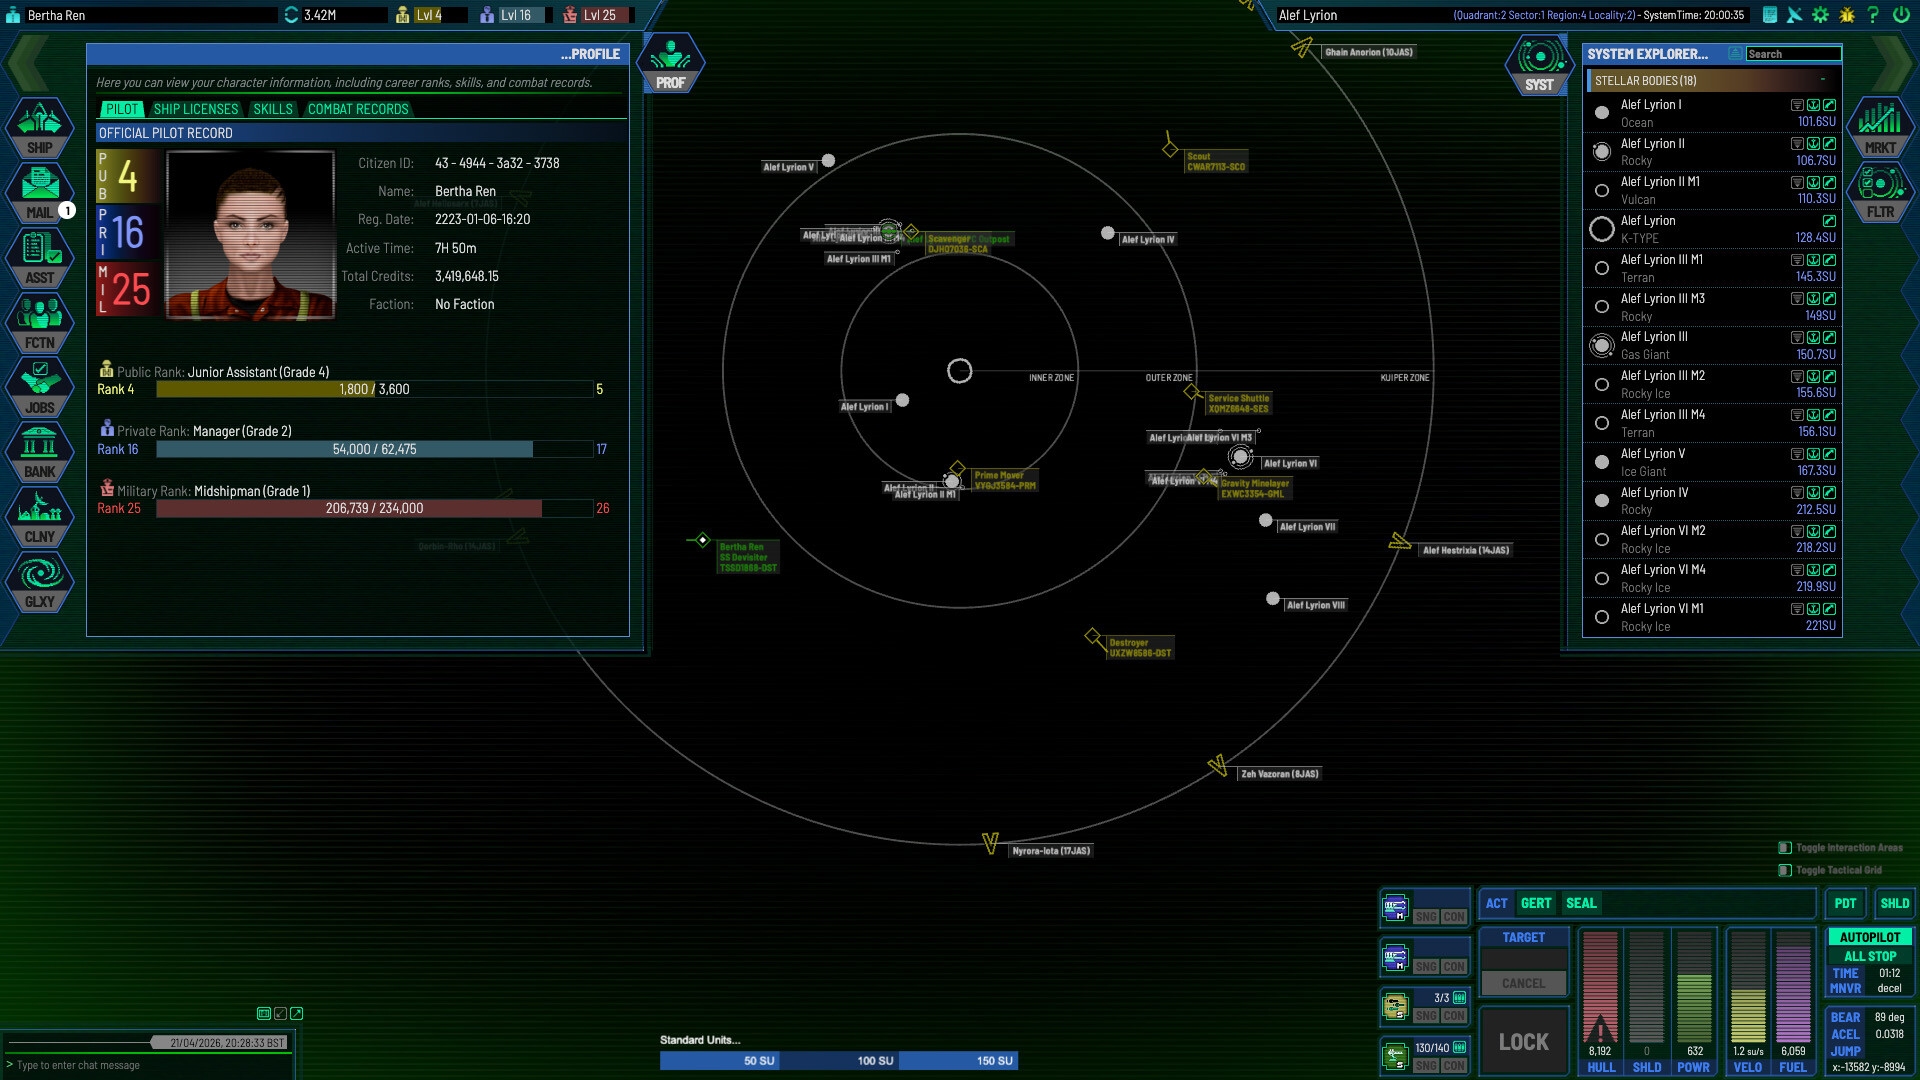Open the FLTR filter panel
This screenshot has height=1080, width=1920.
[x=1880, y=192]
